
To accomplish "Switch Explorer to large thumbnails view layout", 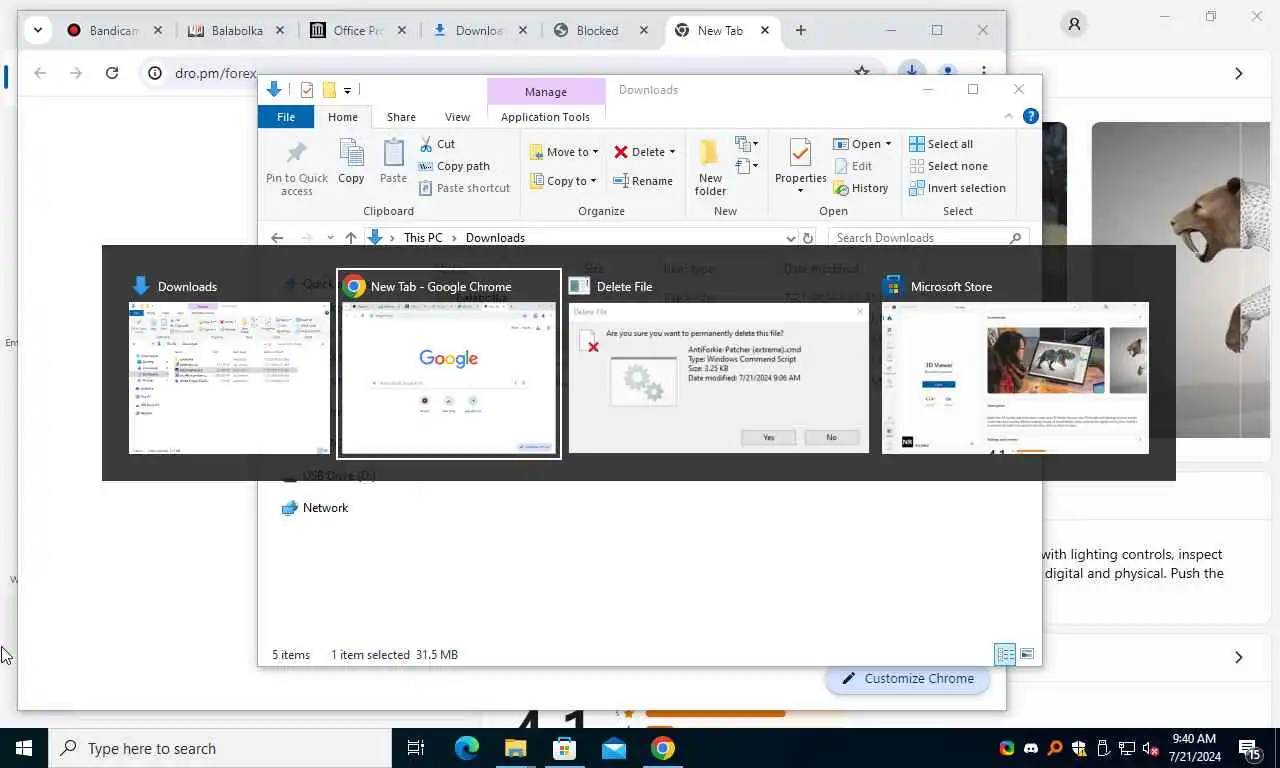I will tap(1026, 655).
